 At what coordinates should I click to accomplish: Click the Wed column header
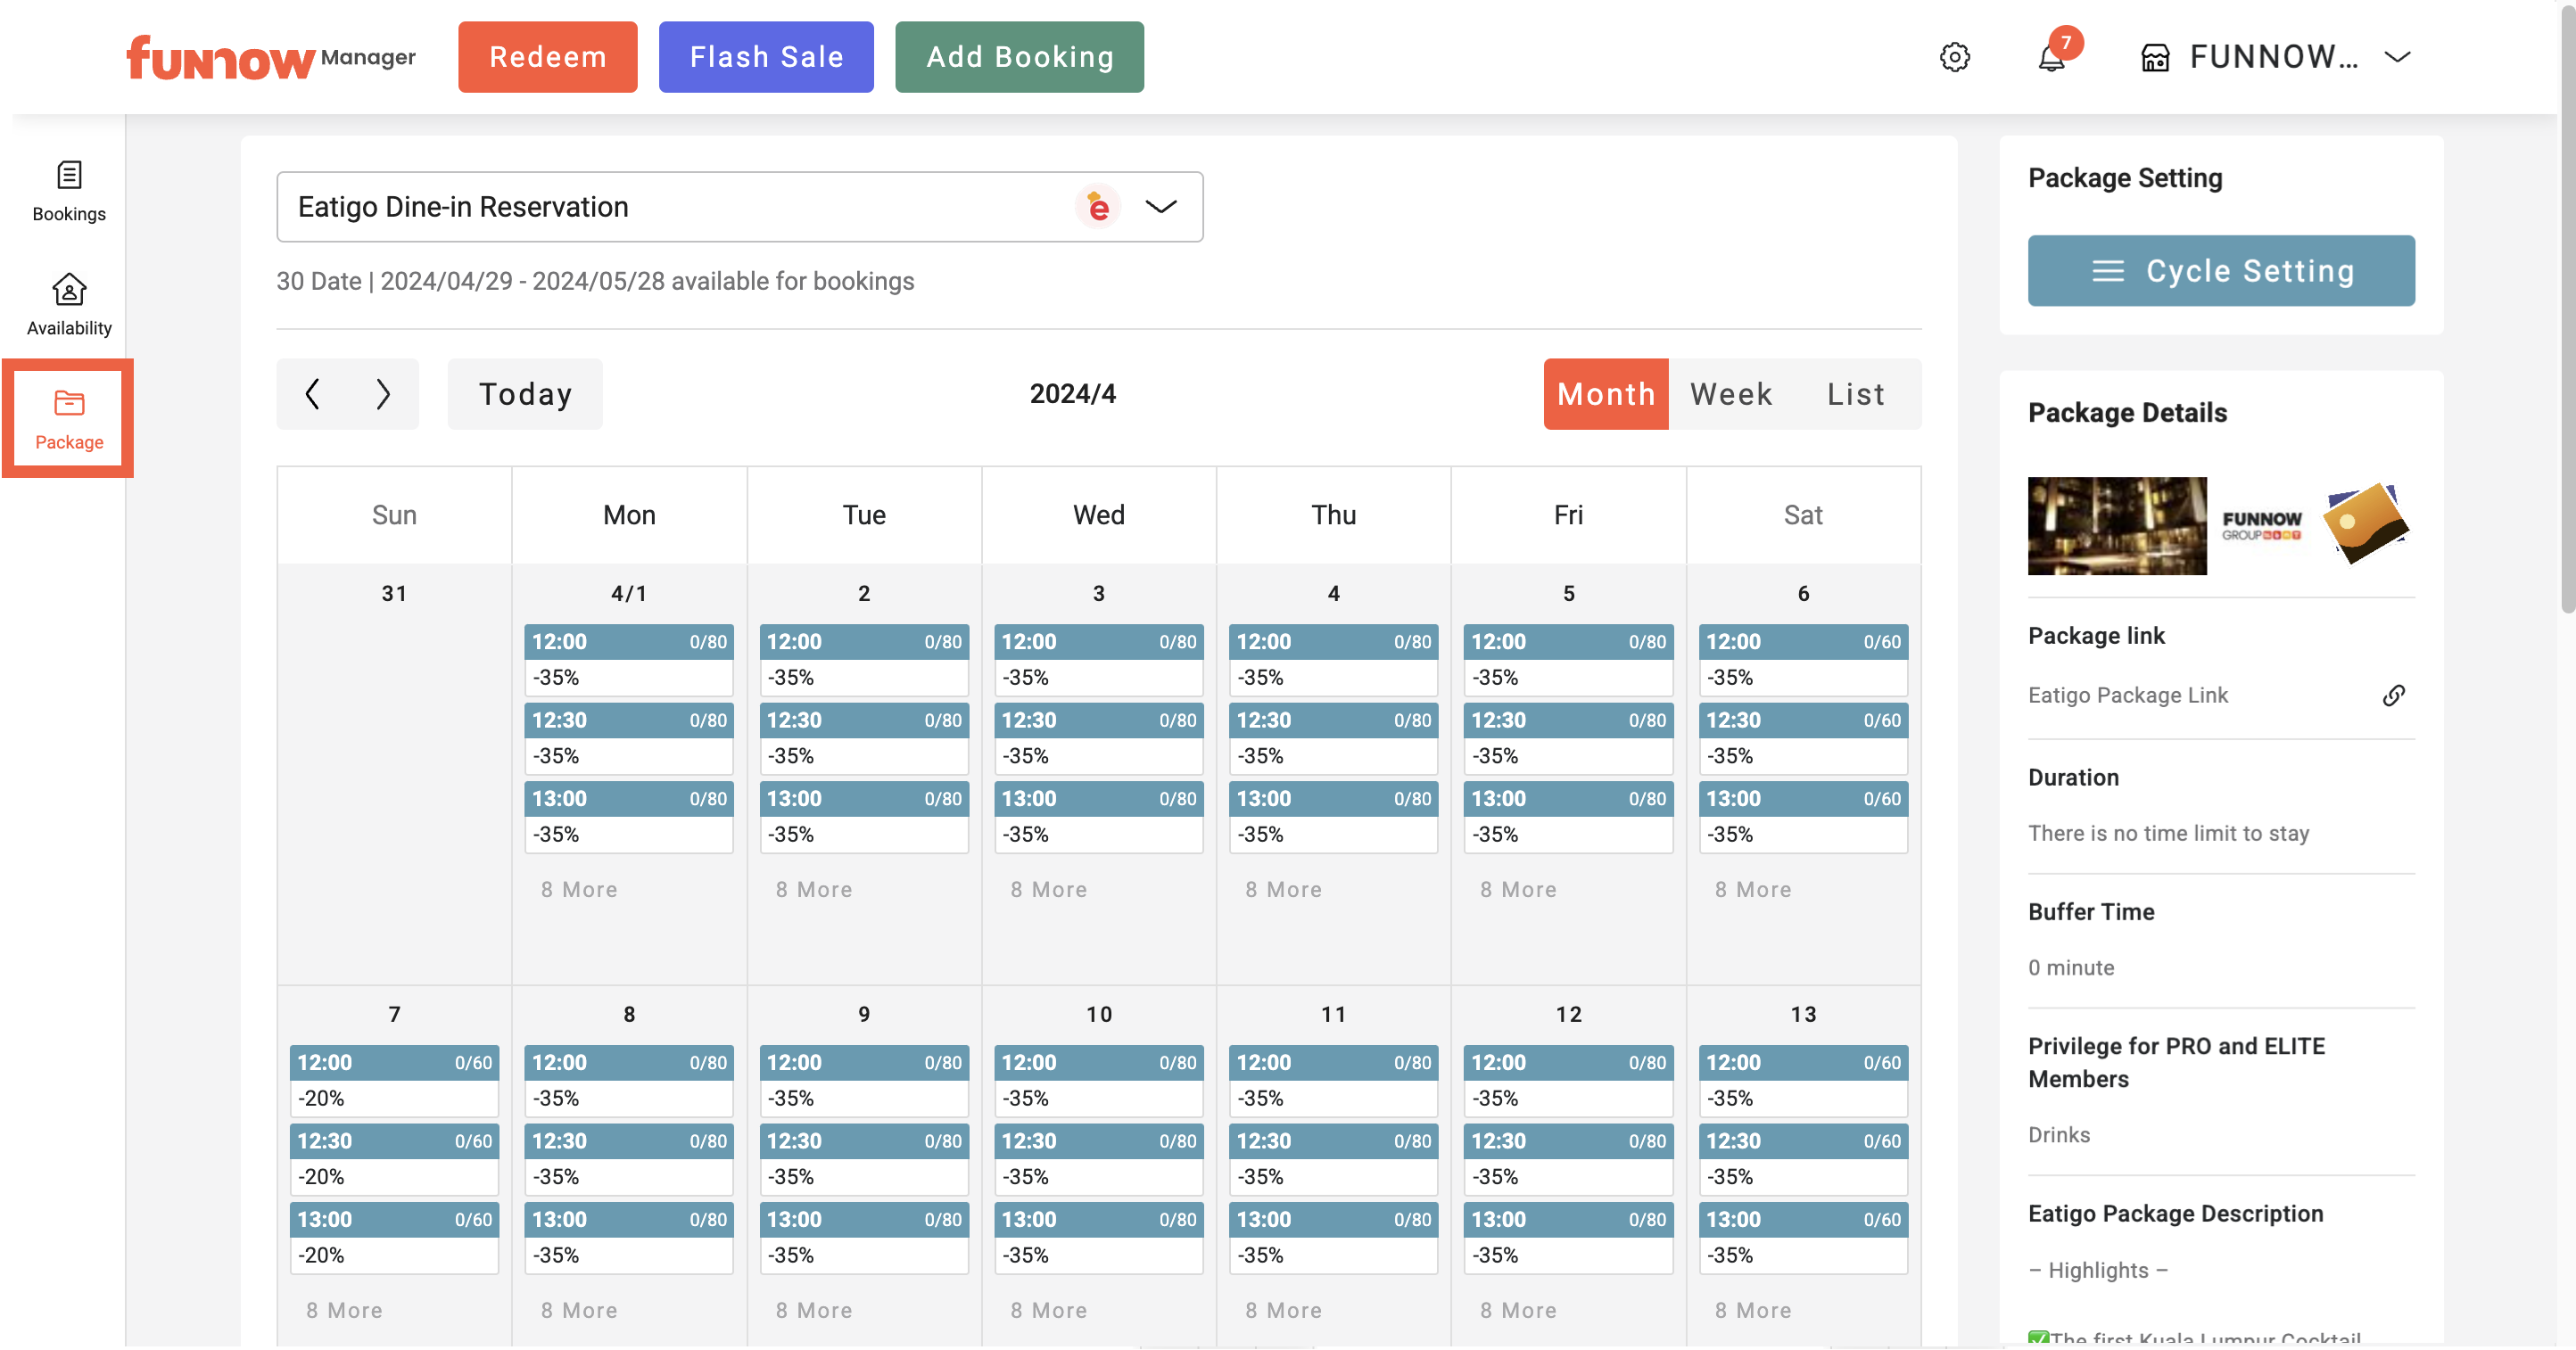coord(1098,515)
